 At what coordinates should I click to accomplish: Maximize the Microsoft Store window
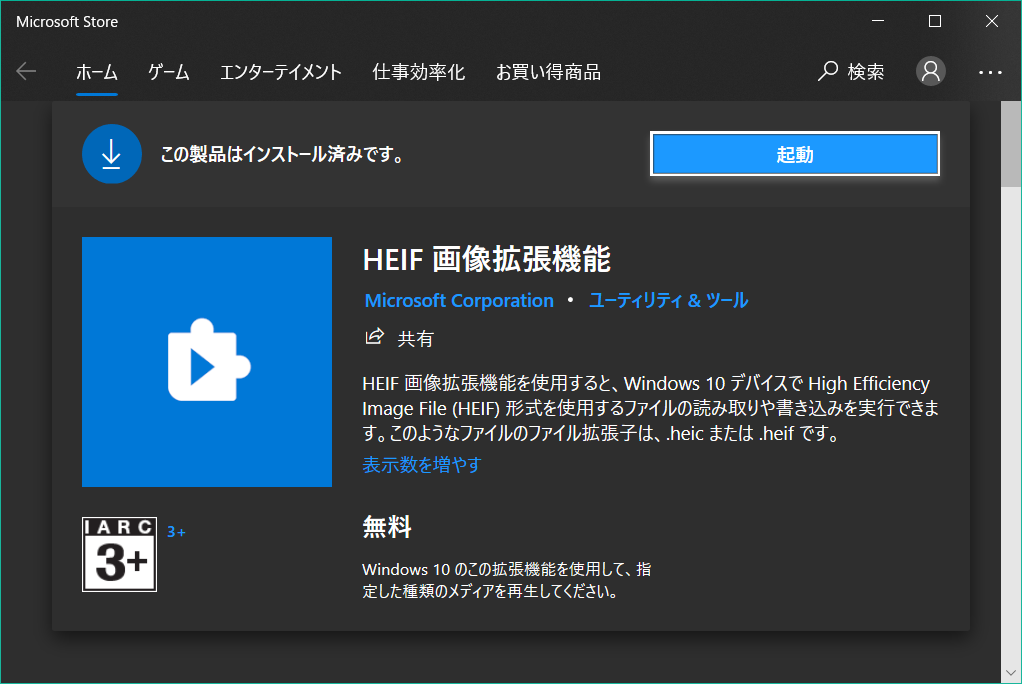coord(935,21)
